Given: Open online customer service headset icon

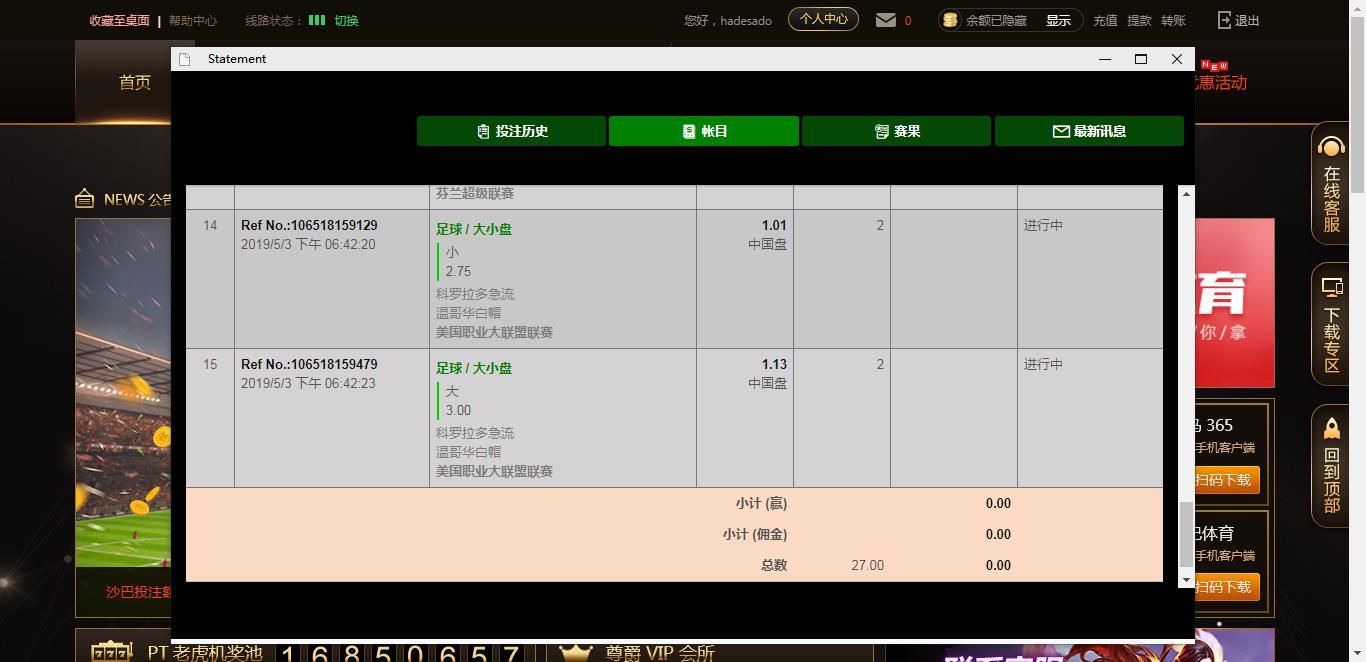Looking at the screenshot, I should point(1331,149).
